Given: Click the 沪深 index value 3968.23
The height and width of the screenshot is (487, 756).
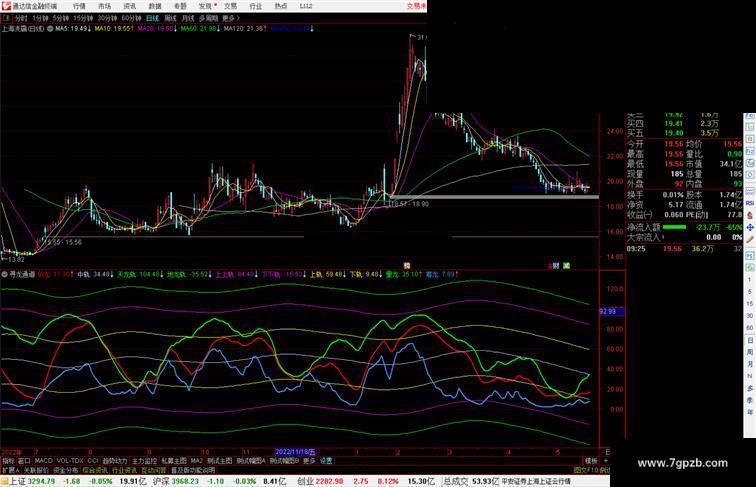Looking at the screenshot, I should click(185, 481).
